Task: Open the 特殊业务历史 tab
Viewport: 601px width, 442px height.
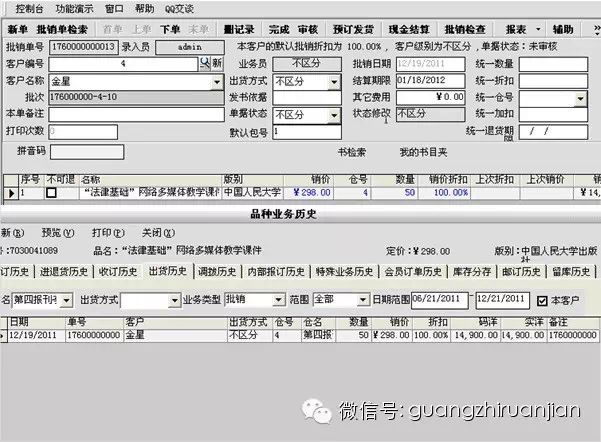Action: tap(344, 271)
